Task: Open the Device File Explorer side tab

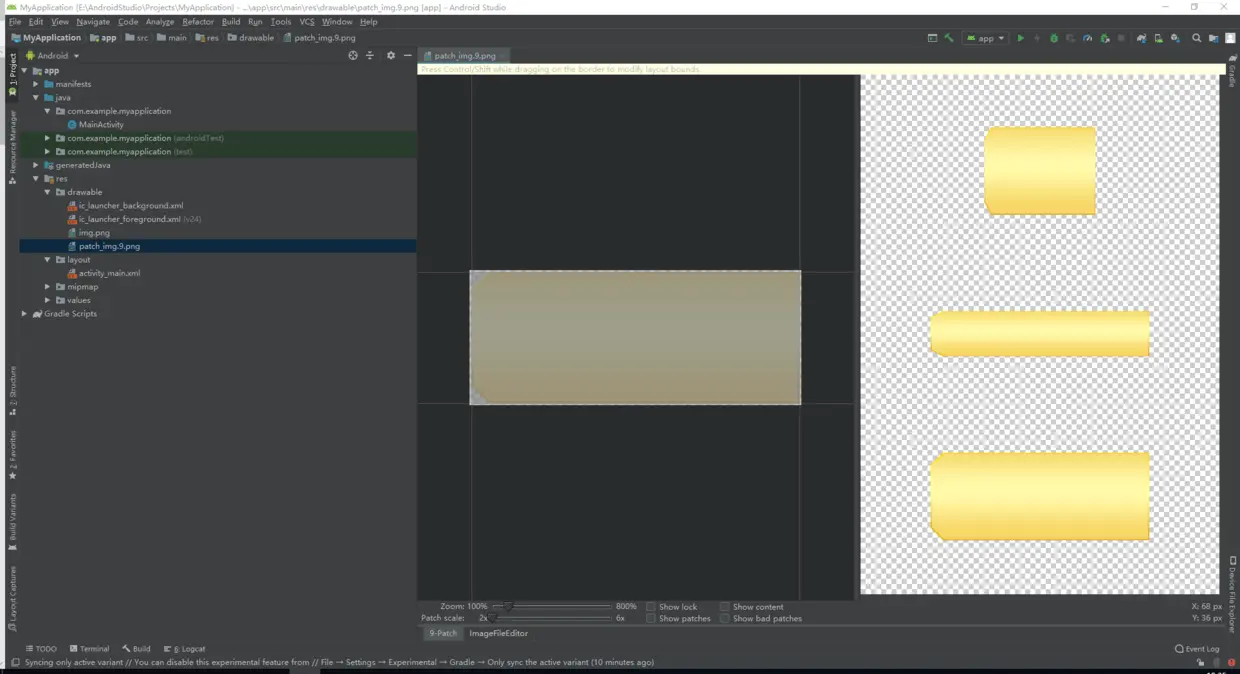Action: click(x=1232, y=595)
